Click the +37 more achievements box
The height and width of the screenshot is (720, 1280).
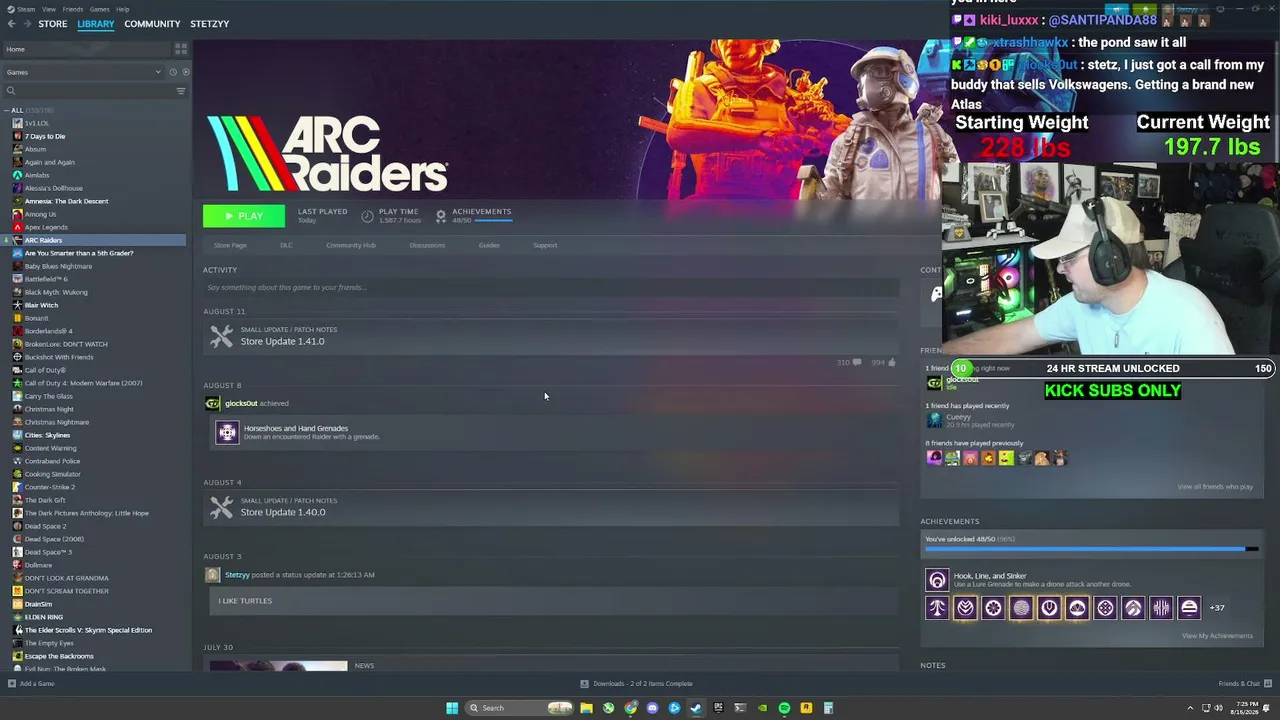[x=1217, y=608]
